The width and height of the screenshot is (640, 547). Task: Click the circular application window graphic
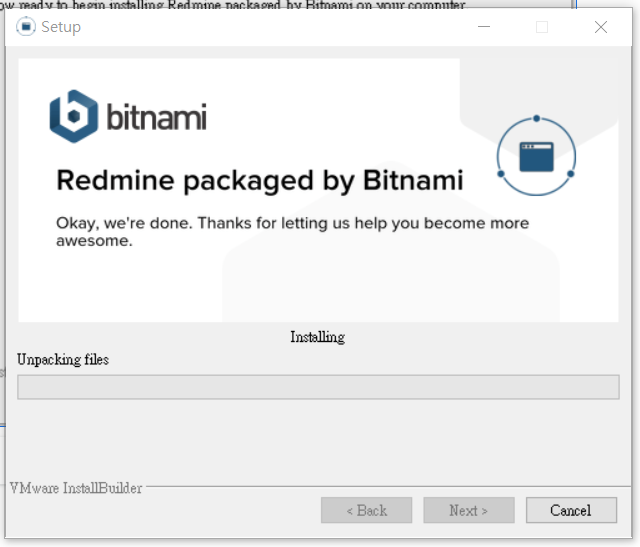point(536,156)
